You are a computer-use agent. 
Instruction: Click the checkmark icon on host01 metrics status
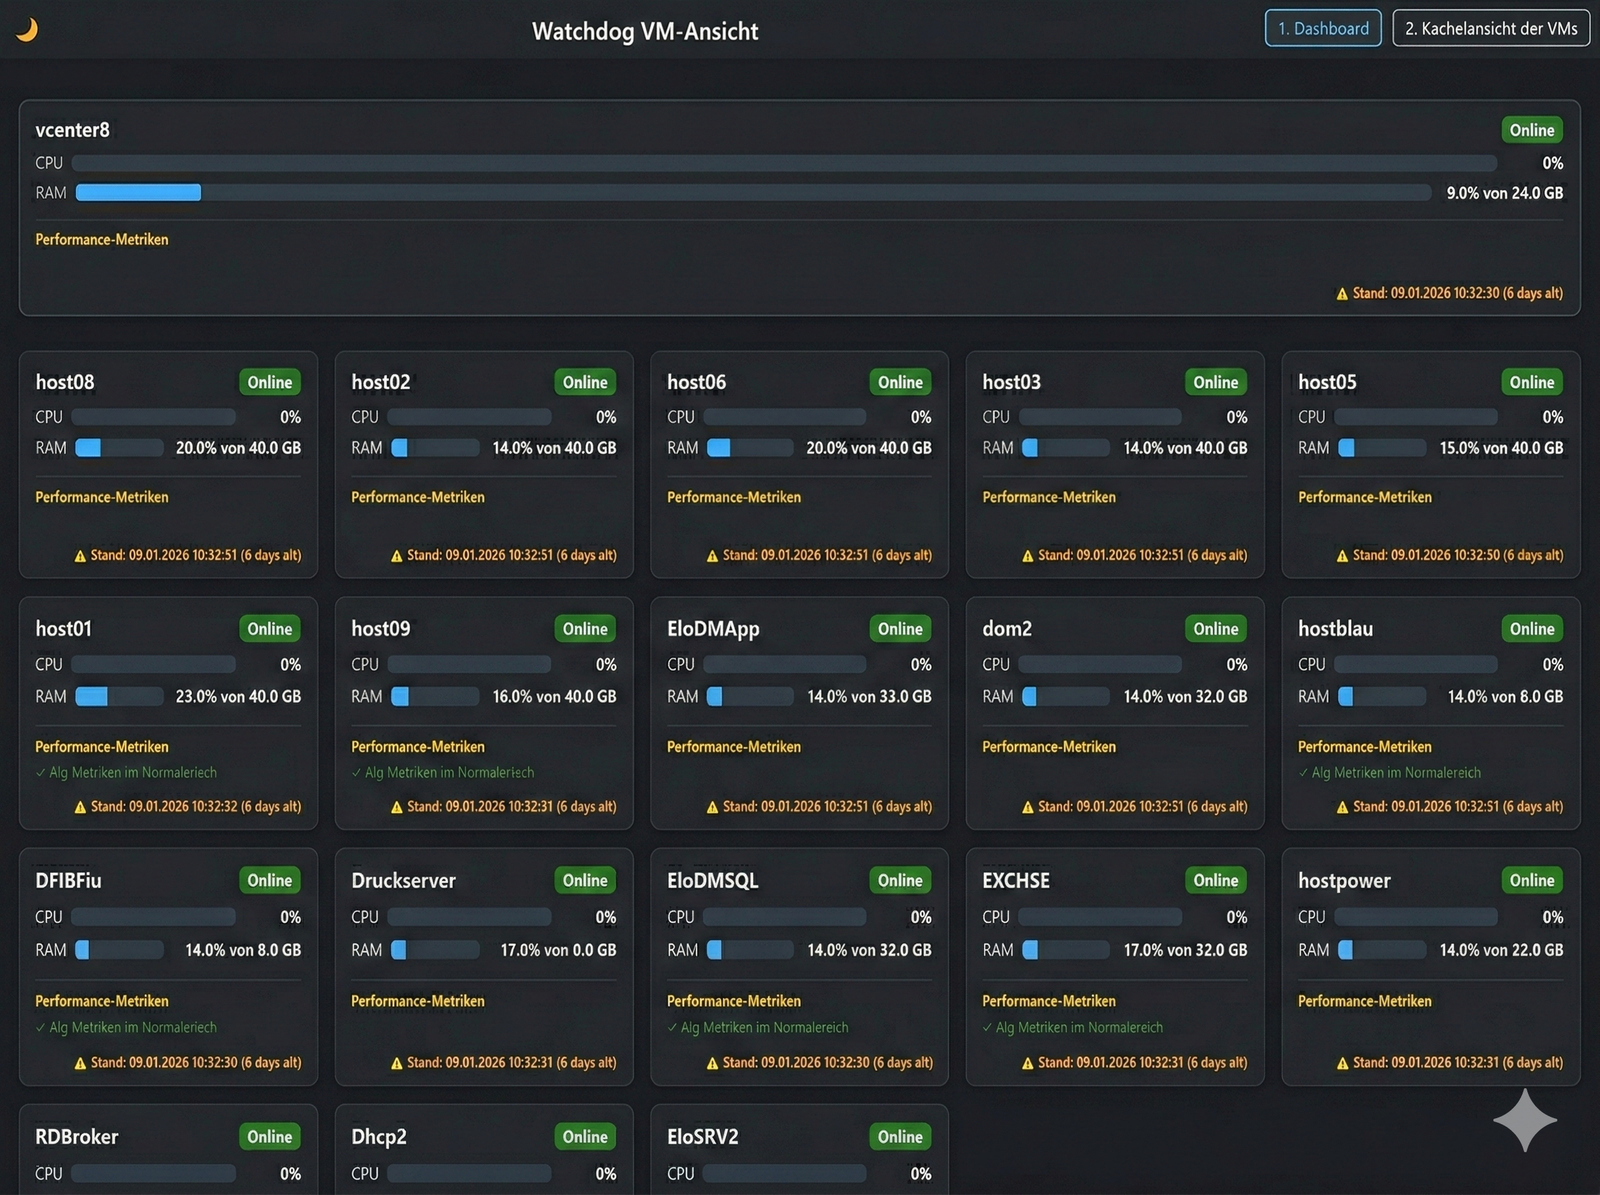pyautogui.click(x=40, y=773)
